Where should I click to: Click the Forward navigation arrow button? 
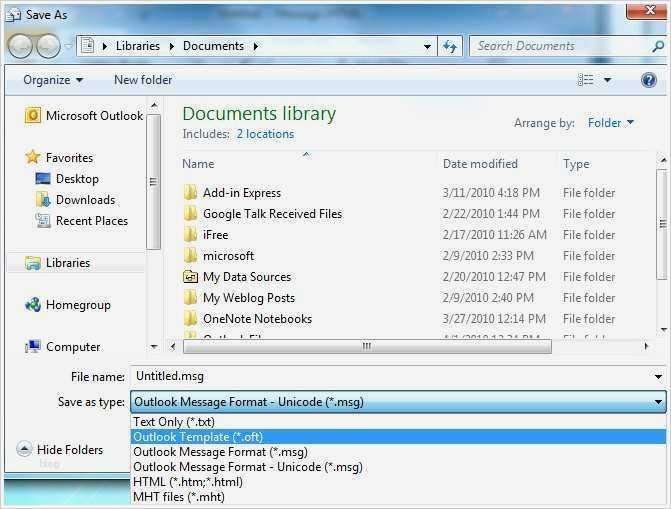click(48, 46)
